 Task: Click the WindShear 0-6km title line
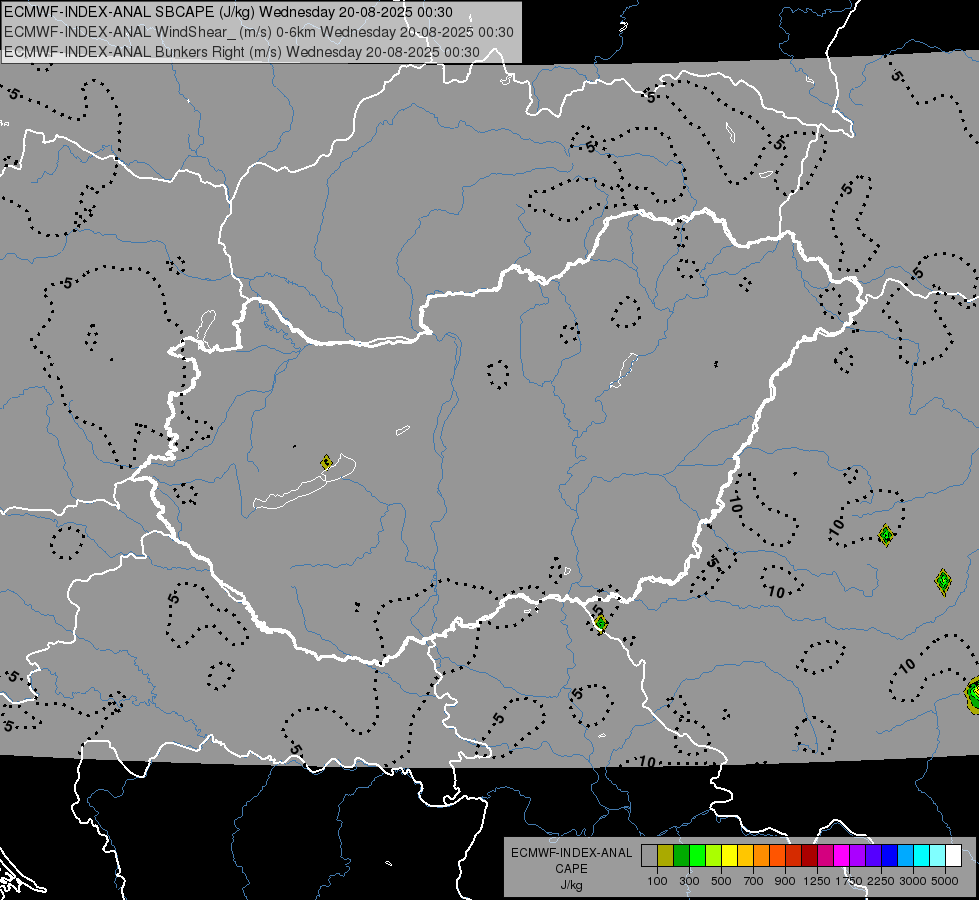258,32
